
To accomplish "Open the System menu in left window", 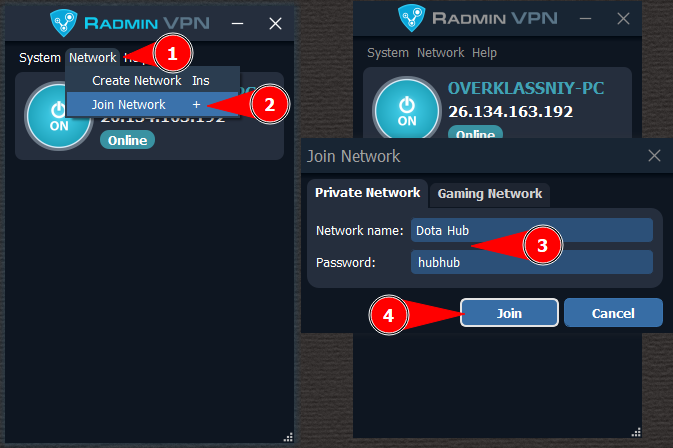I will pos(40,58).
